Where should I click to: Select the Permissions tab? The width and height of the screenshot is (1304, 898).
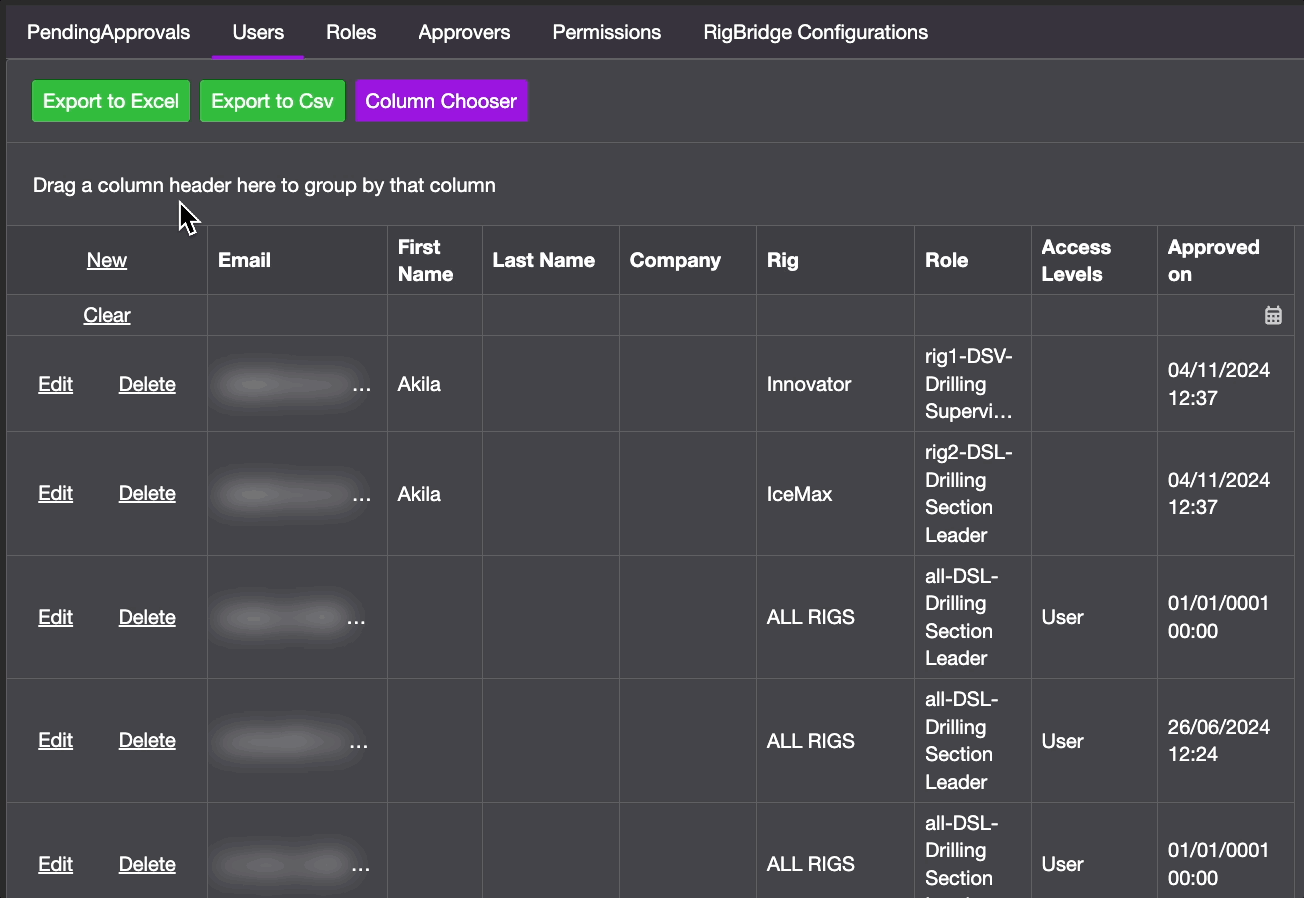(x=606, y=32)
